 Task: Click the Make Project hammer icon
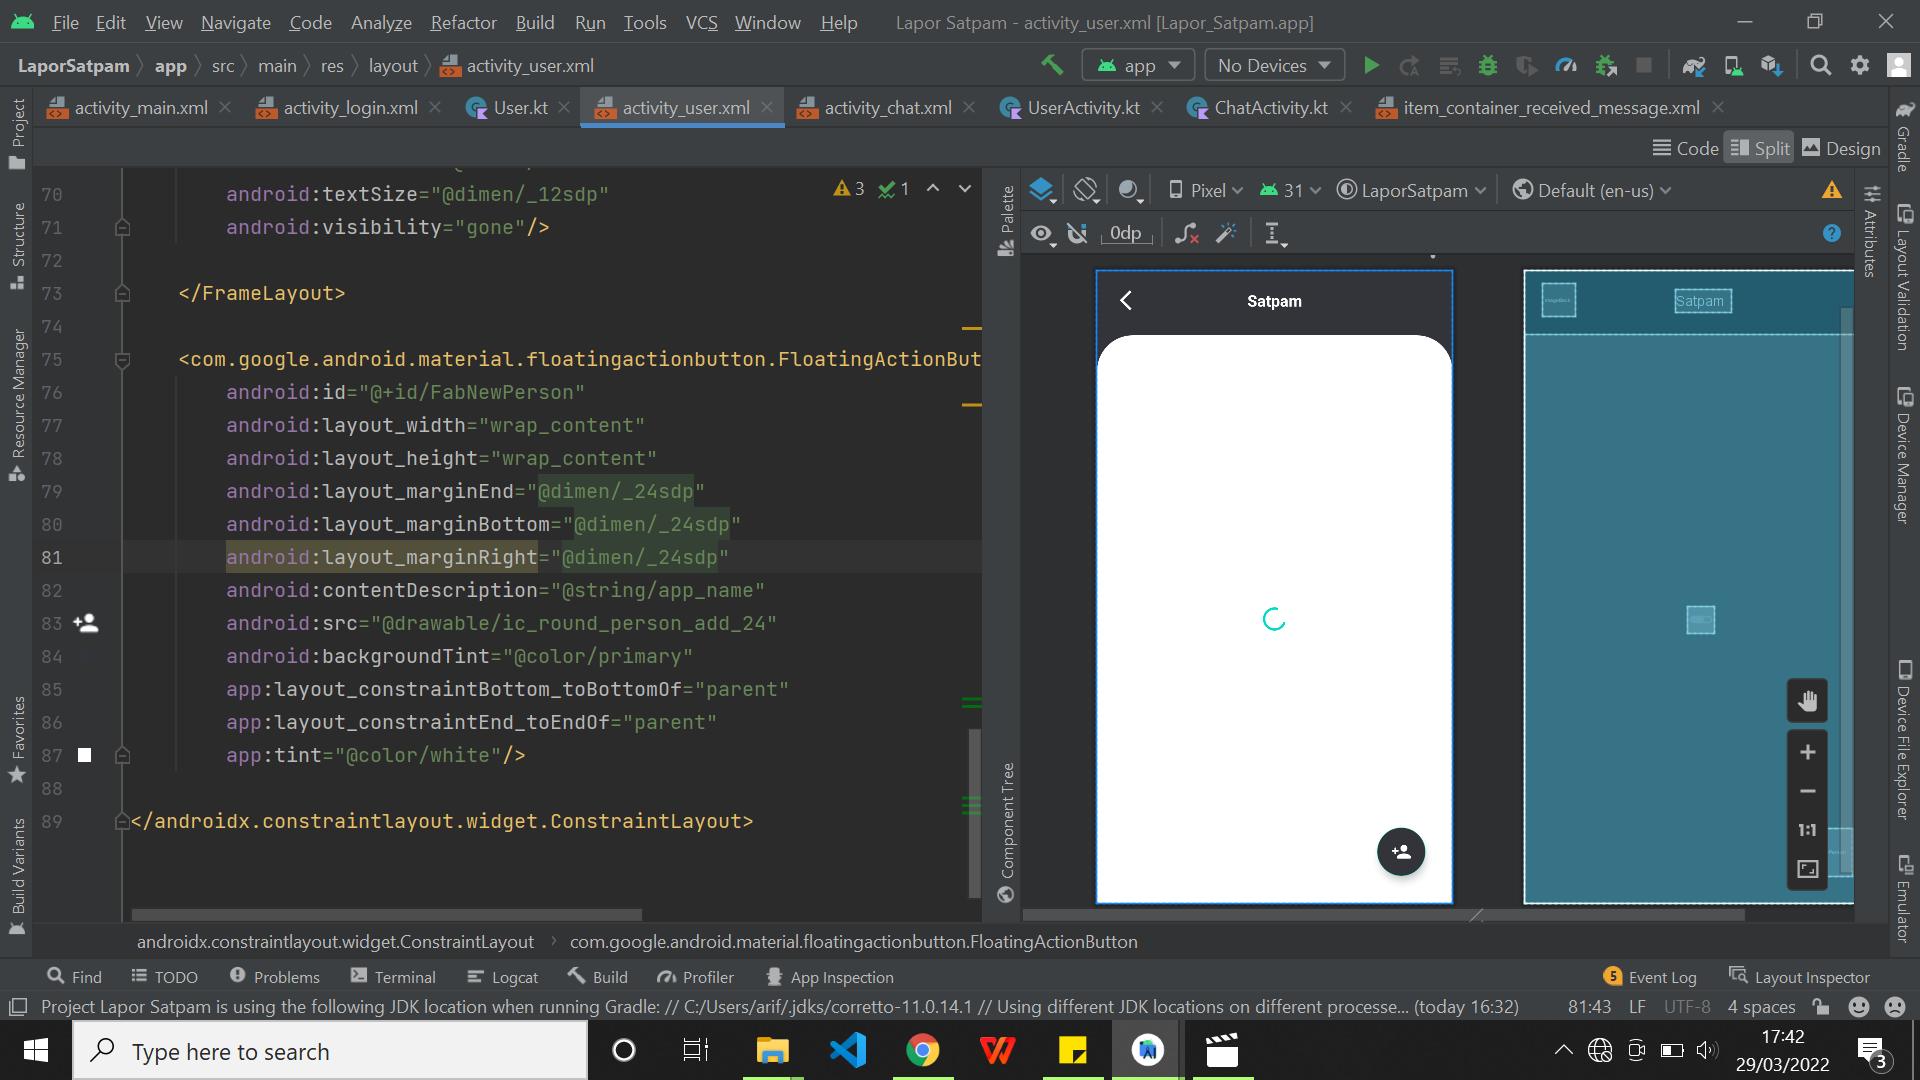coord(1052,65)
